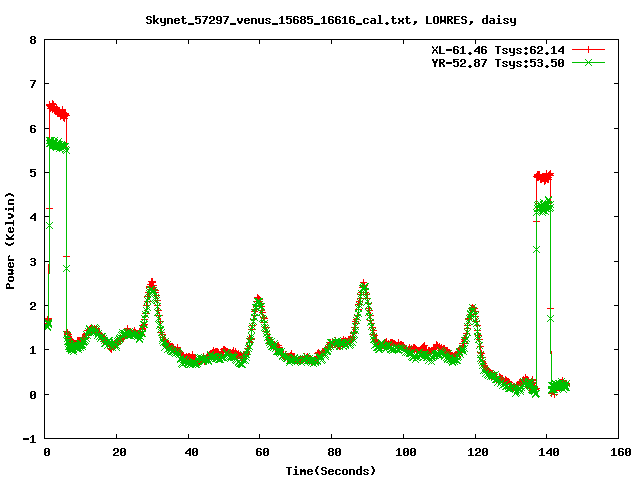This screenshot has height=480, width=640.
Task: Click the green calibration plateau near 4.2 Kelvin
Action: 543,207
